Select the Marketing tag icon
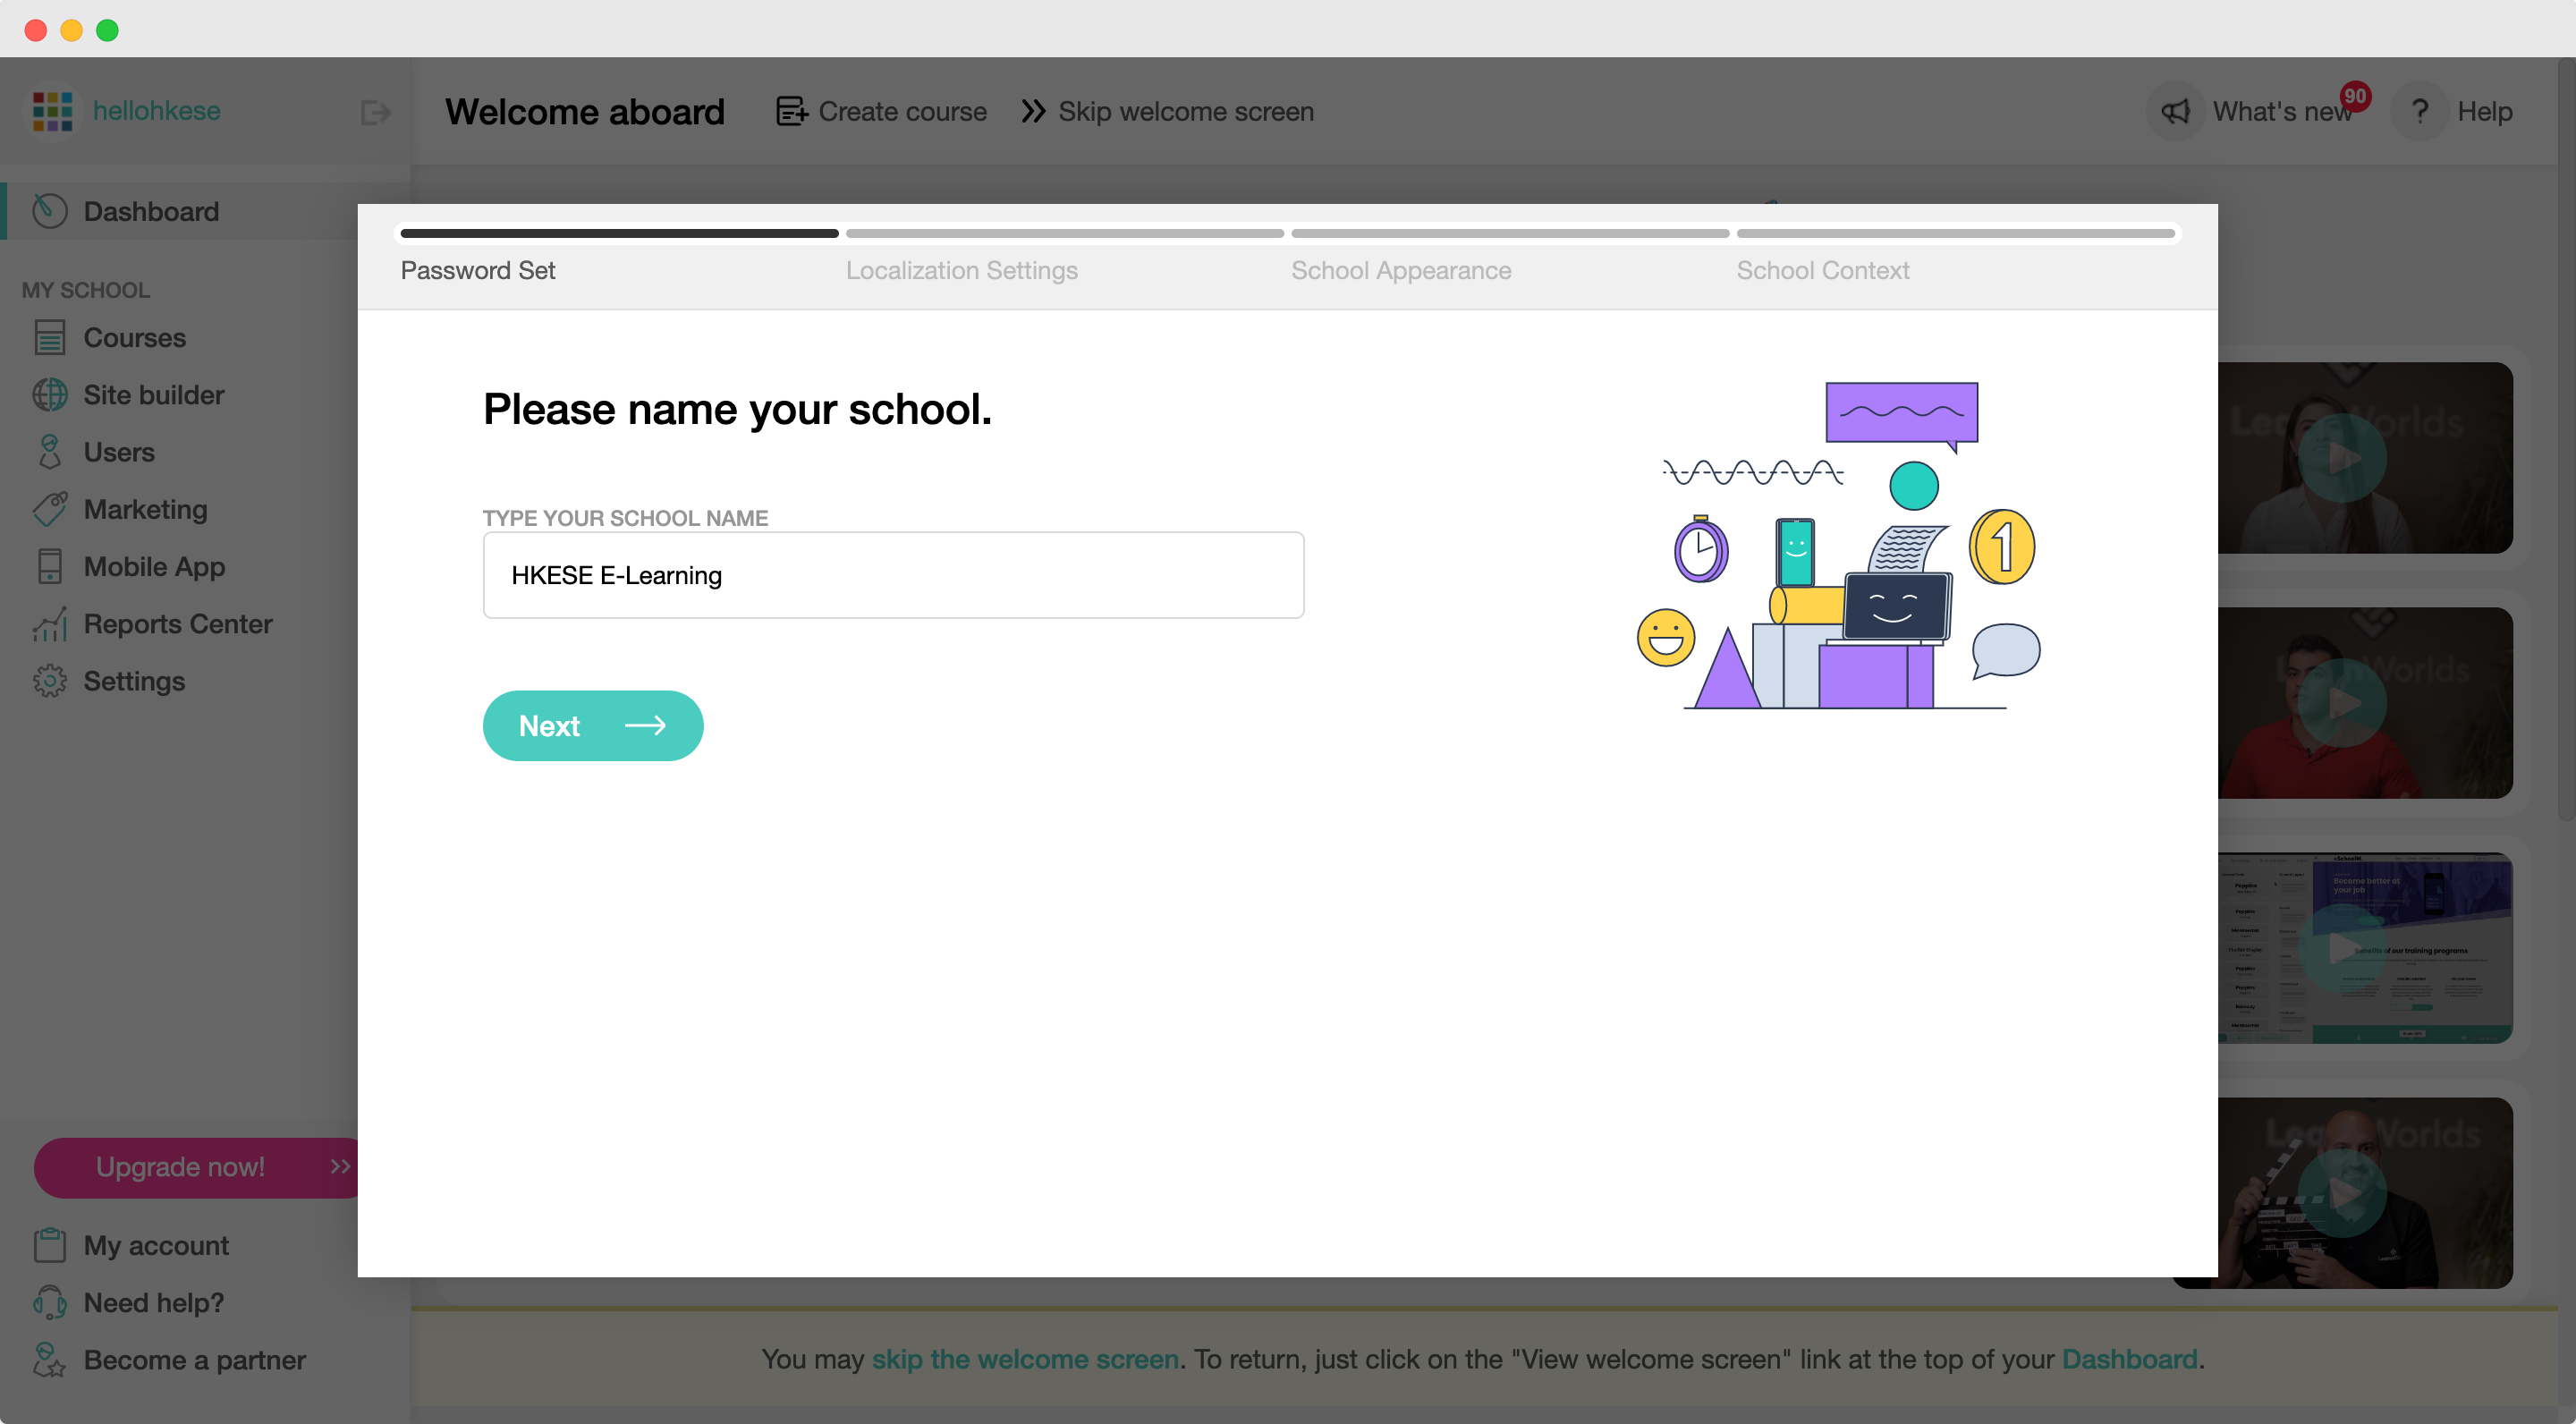The width and height of the screenshot is (2576, 1424). 49,509
